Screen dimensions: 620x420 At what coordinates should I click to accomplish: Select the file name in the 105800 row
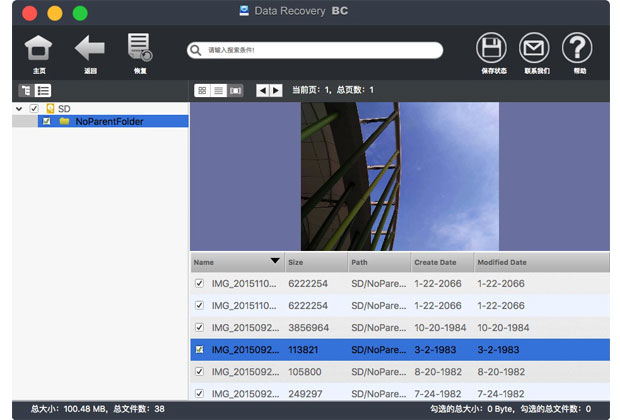tap(245, 372)
